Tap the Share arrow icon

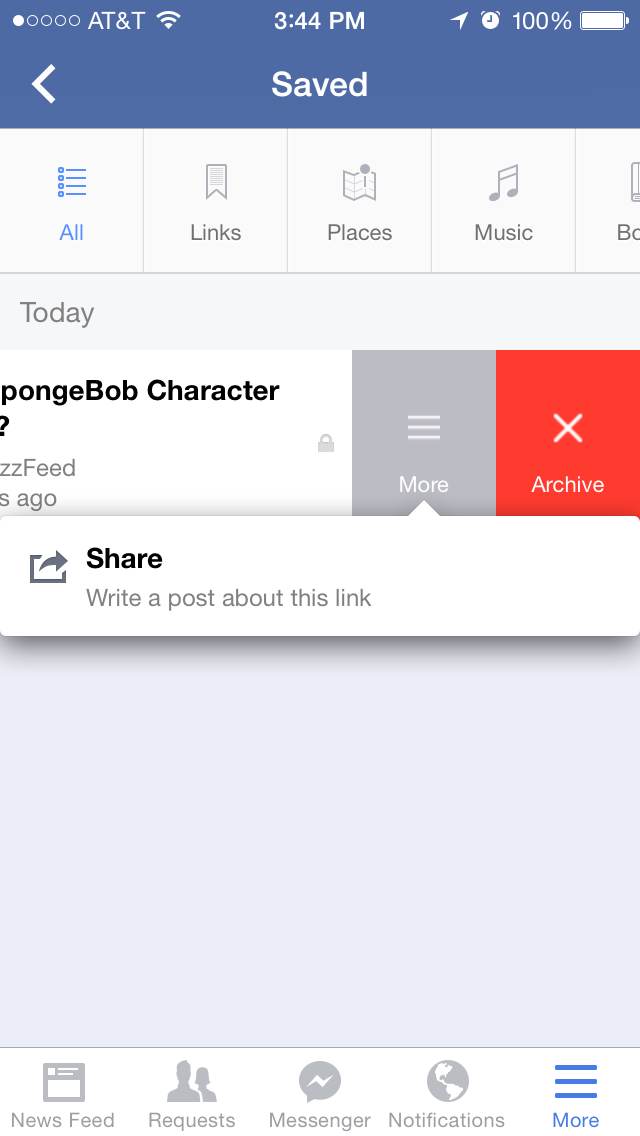[49, 567]
